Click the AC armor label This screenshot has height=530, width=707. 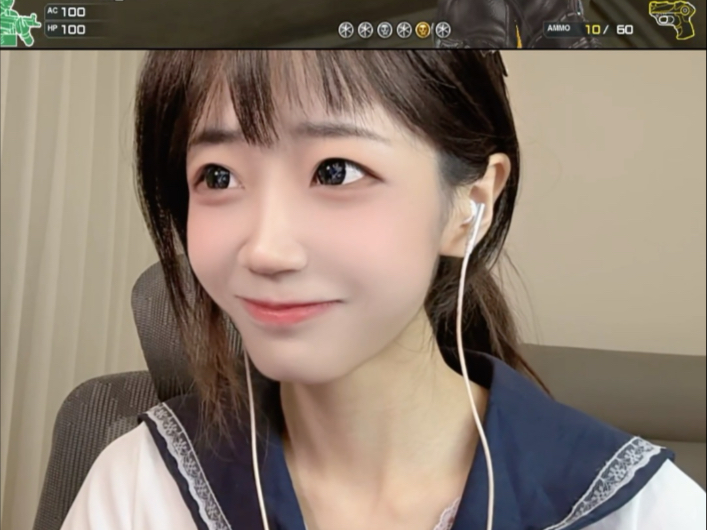pos(52,11)
